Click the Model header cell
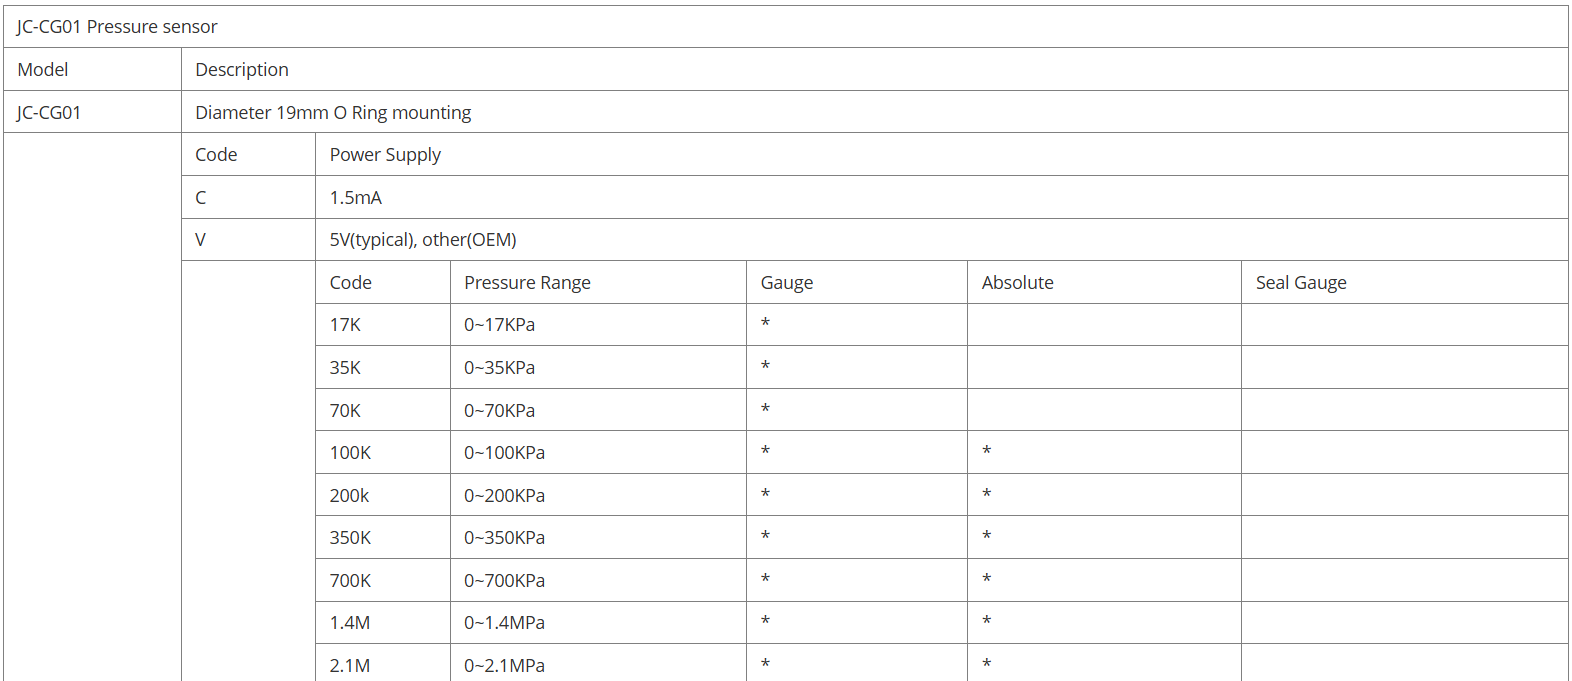The height and width of the screenshot is (681, 1572). click(43, 70)
